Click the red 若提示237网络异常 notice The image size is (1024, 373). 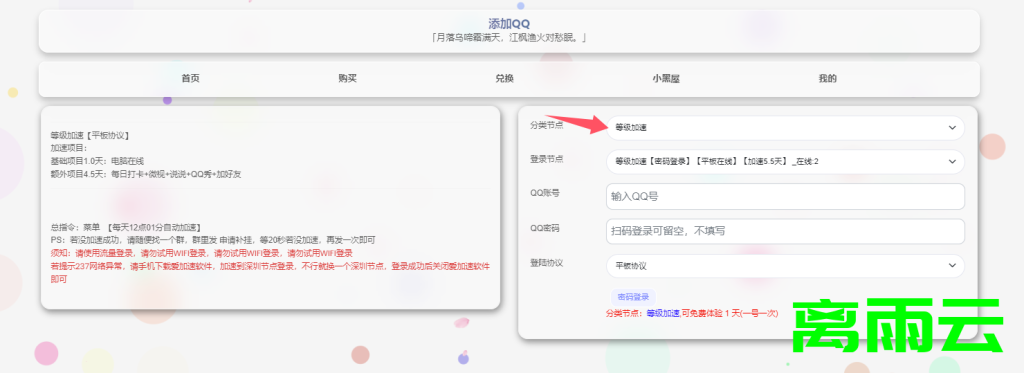click(x=270, y=272)
